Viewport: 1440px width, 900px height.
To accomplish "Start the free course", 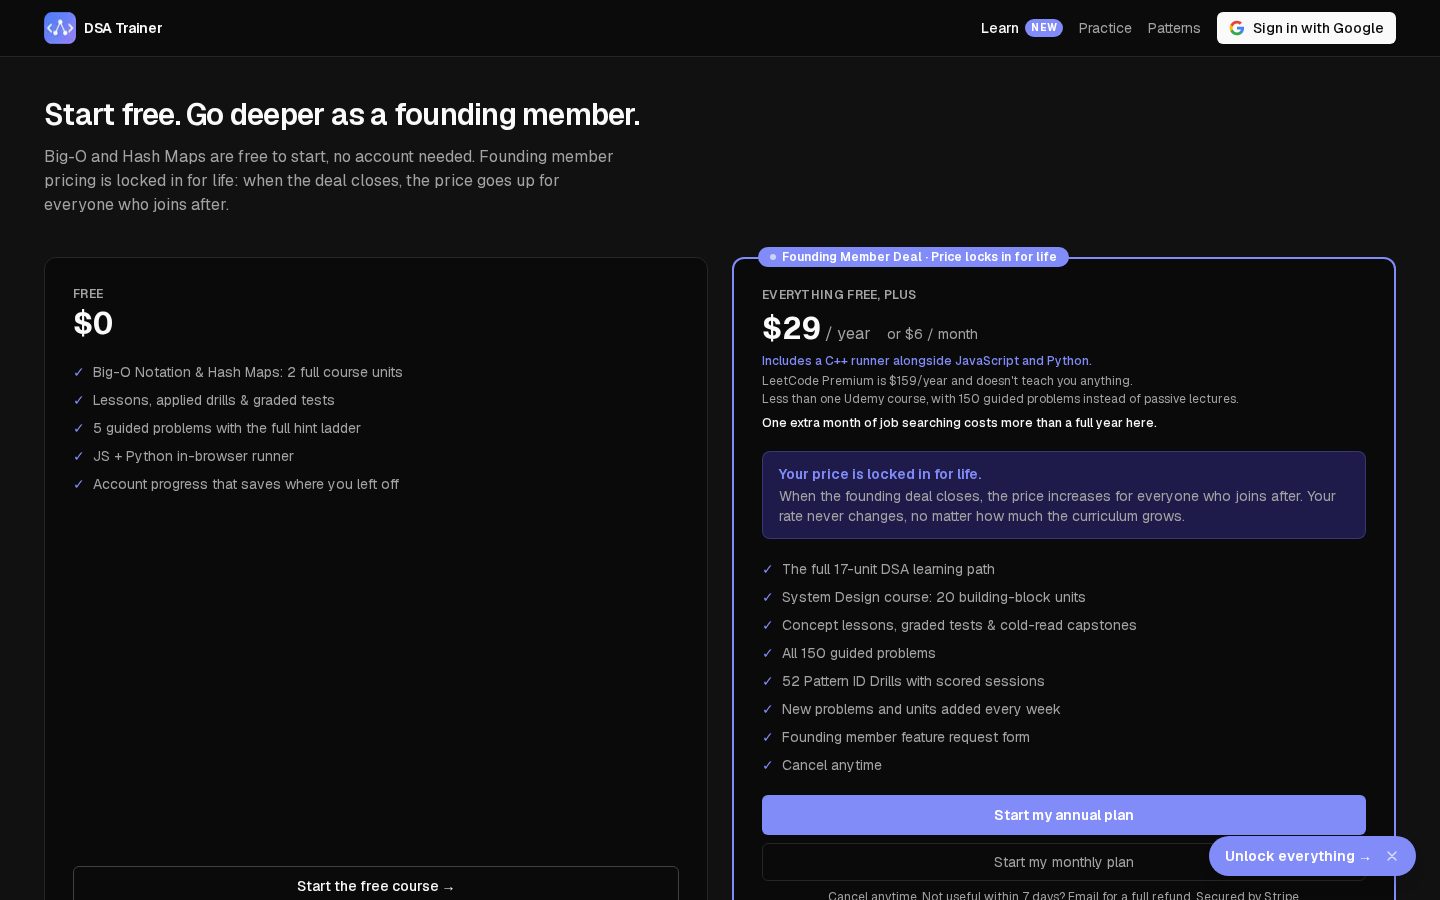I will [x=376, y=884].
